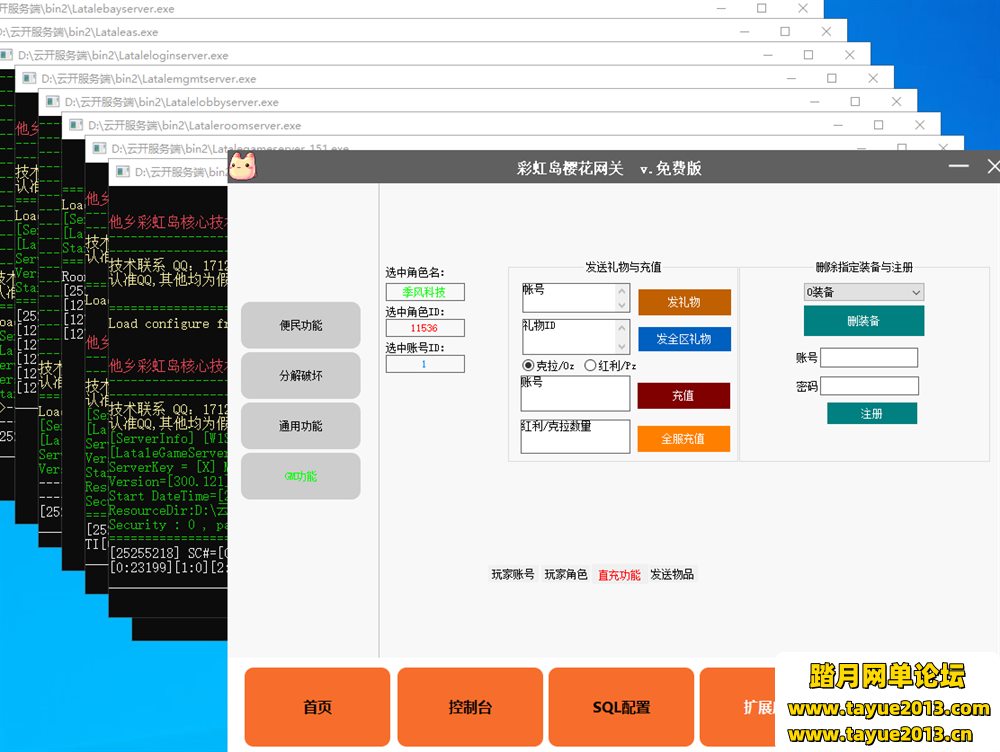
Task: Switch to the 发送物品 tab
Action: click(x=672, y=575)
